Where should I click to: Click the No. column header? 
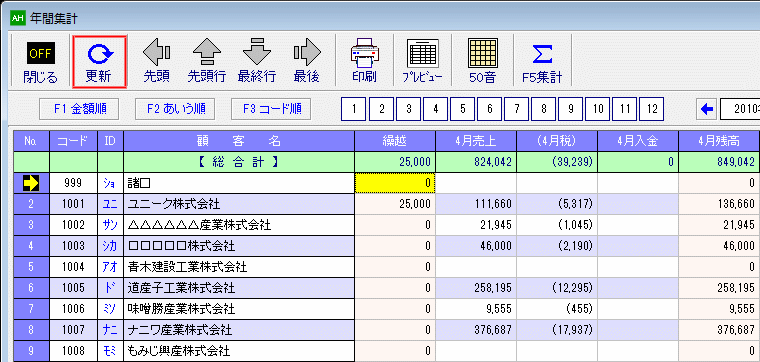[31, 141]
